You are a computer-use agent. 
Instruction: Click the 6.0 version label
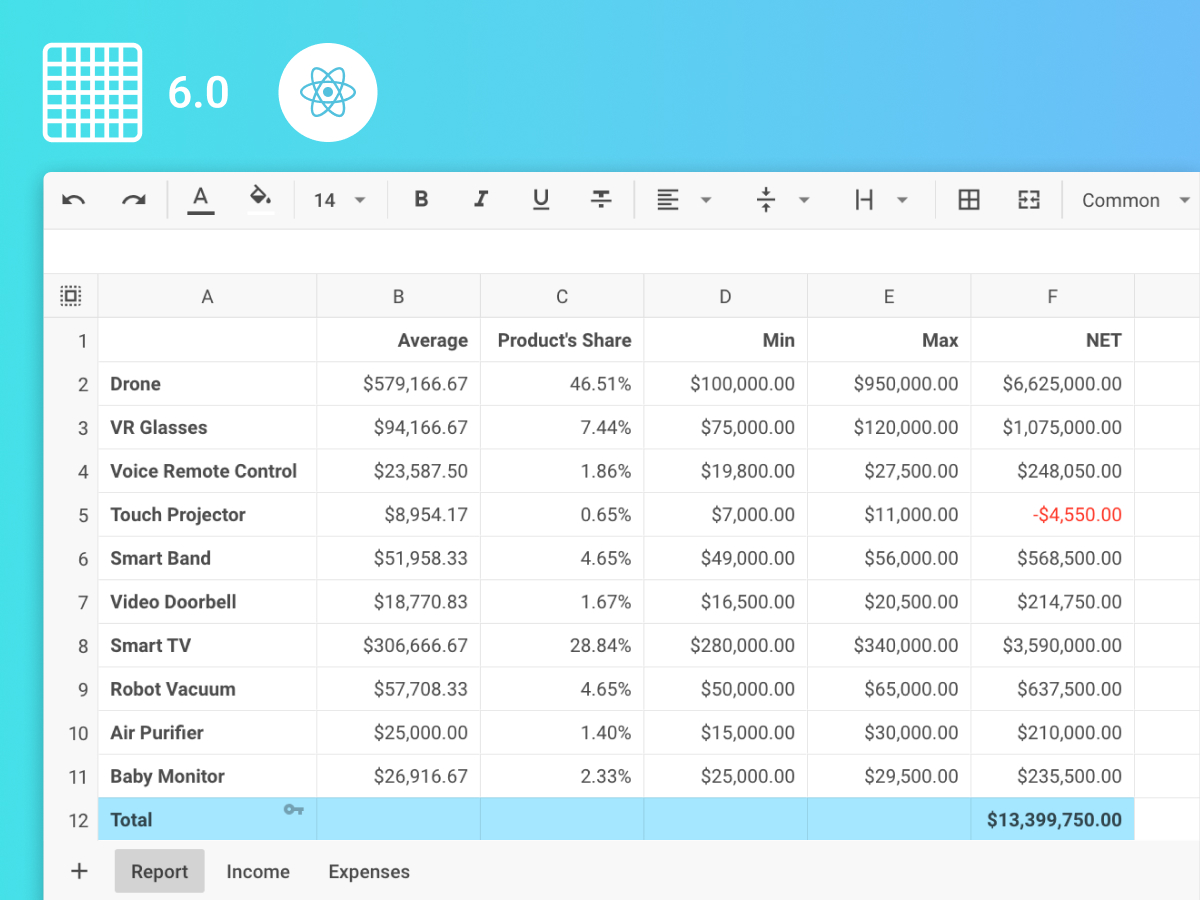(198, 92)
